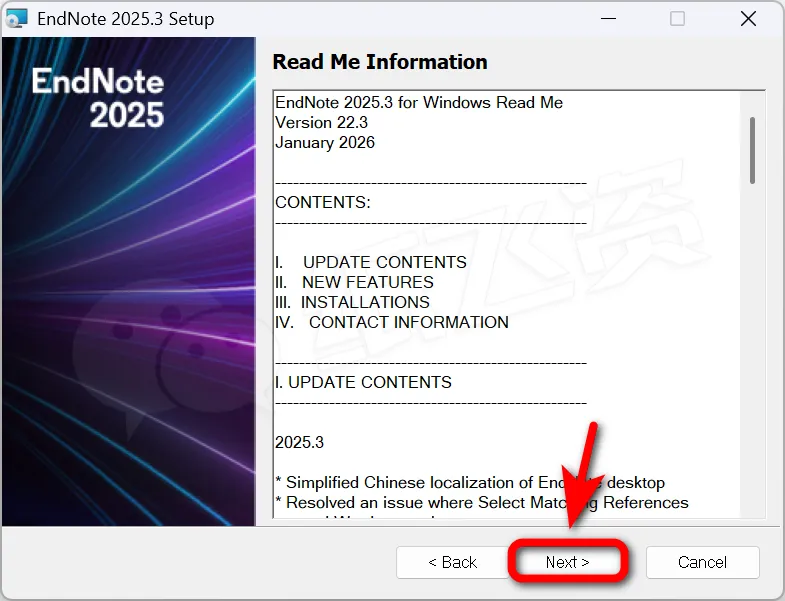Screen dimensions: 785x601
Task: Click the 'III. INSTALLATIONS' contents line
Action: coord(352,302)
